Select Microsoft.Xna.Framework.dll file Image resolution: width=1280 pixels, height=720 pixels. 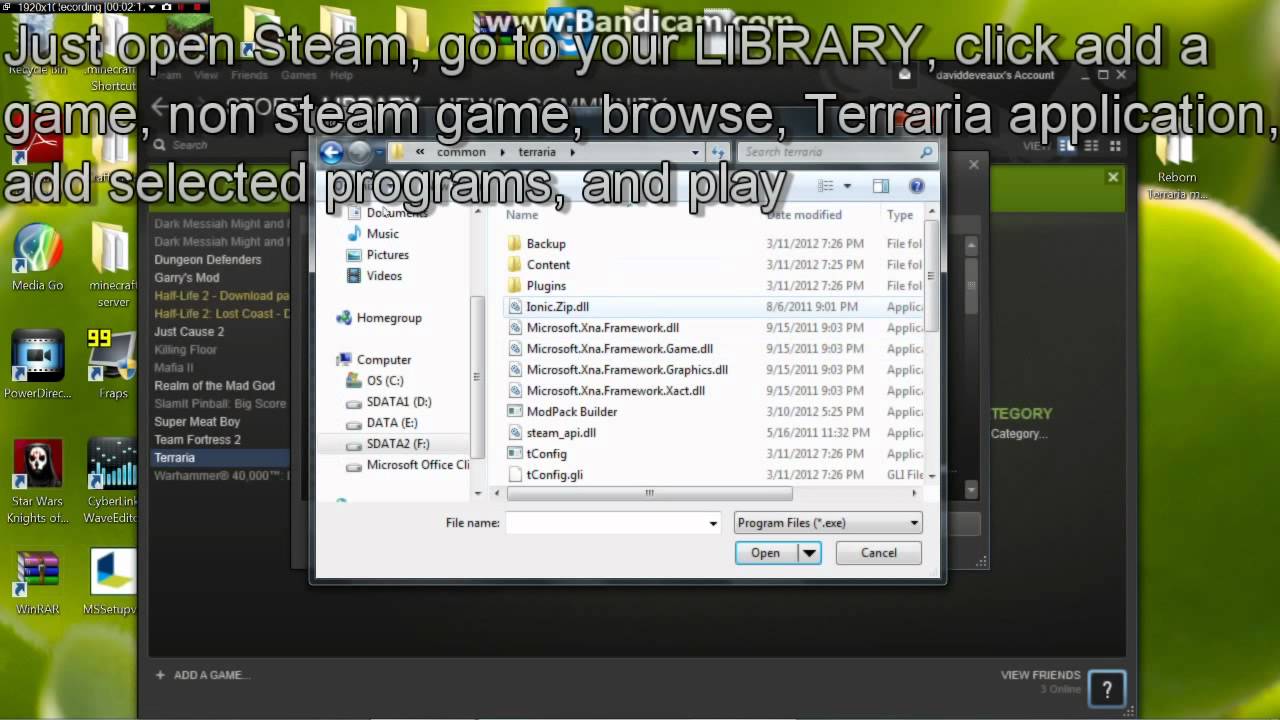pos(602,328)
